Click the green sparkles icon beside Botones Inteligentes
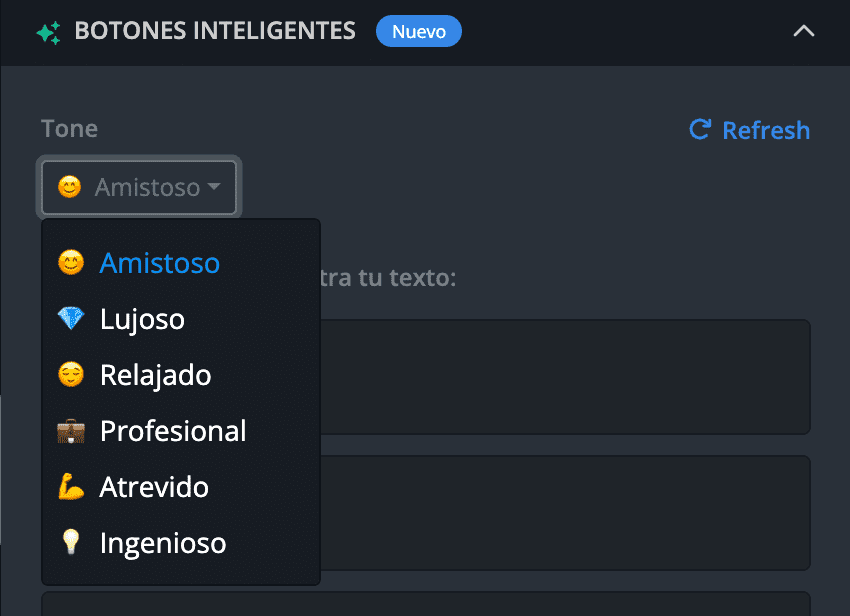850x616 pixels. tap(48, 33)
